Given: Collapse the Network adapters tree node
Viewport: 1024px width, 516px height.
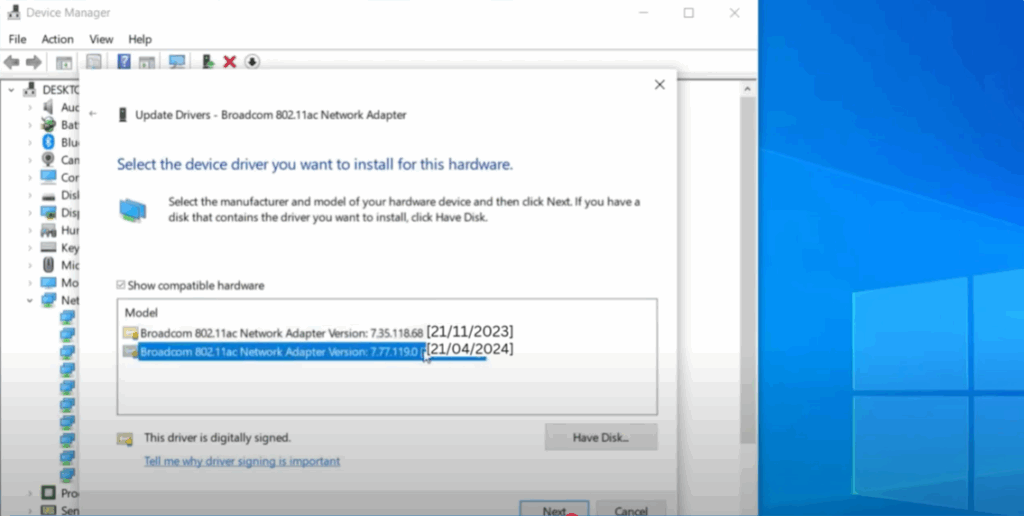Looking at the screenshot, I should (x=29, y=300).
